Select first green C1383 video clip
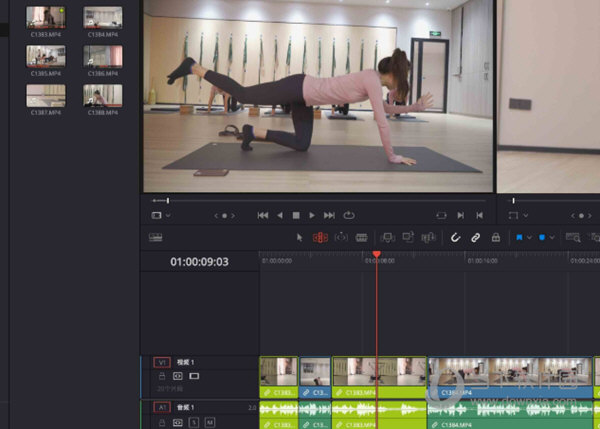600x429 pixels. click(x=279, y=377)
